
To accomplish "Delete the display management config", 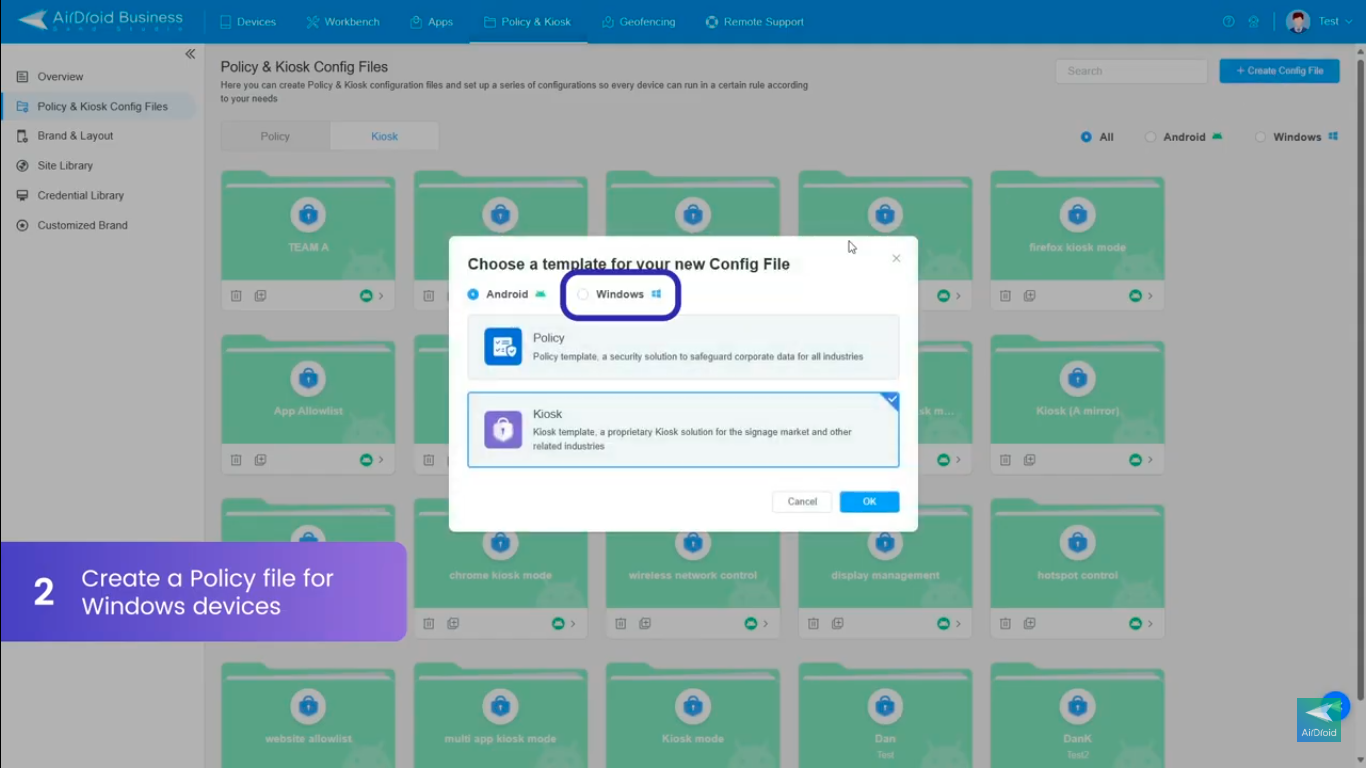I will click(x=813, y=624).
